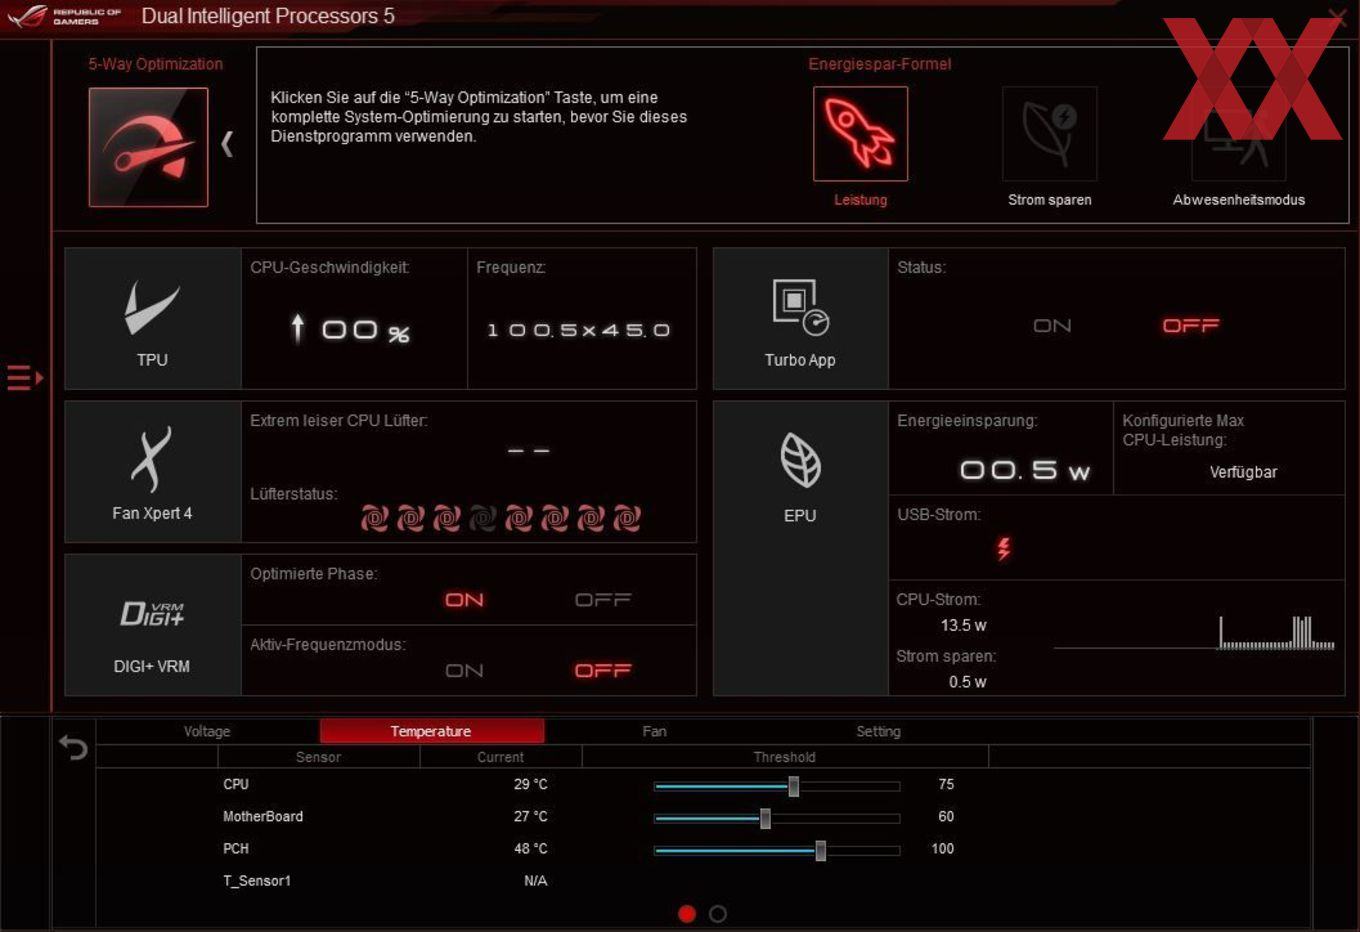1360x932 pixels.
Task: Adjust the CPU threshold slider handle
Action: (x=793, y=786)
